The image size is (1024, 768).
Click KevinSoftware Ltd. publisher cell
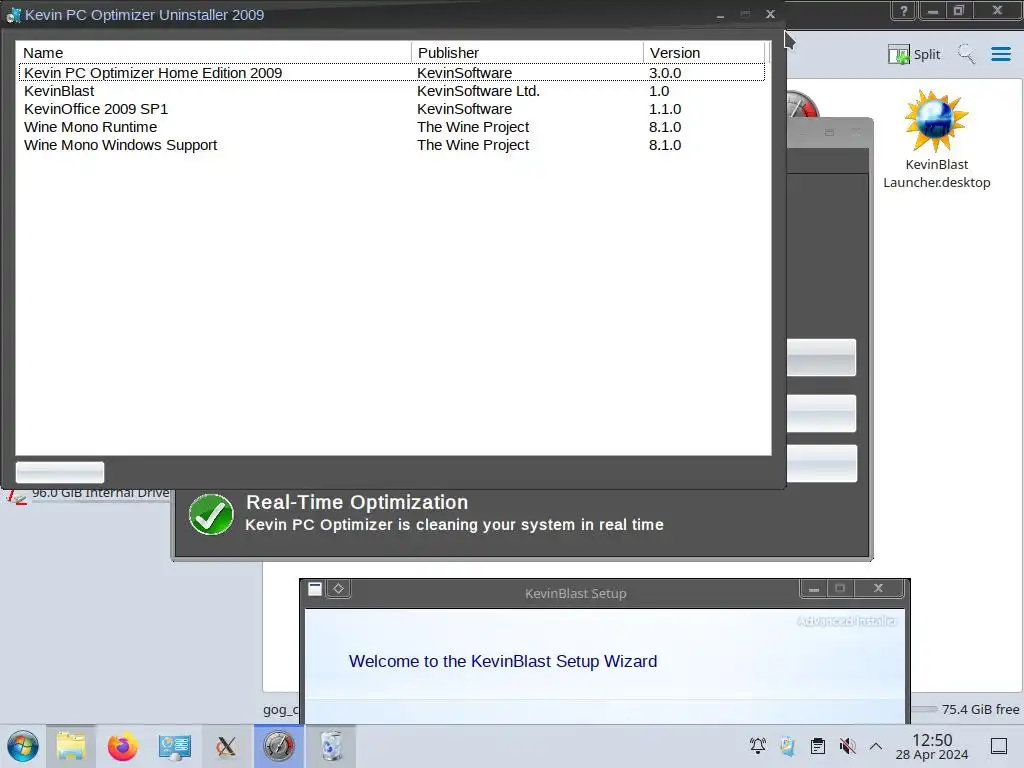(x=478, y=91)
